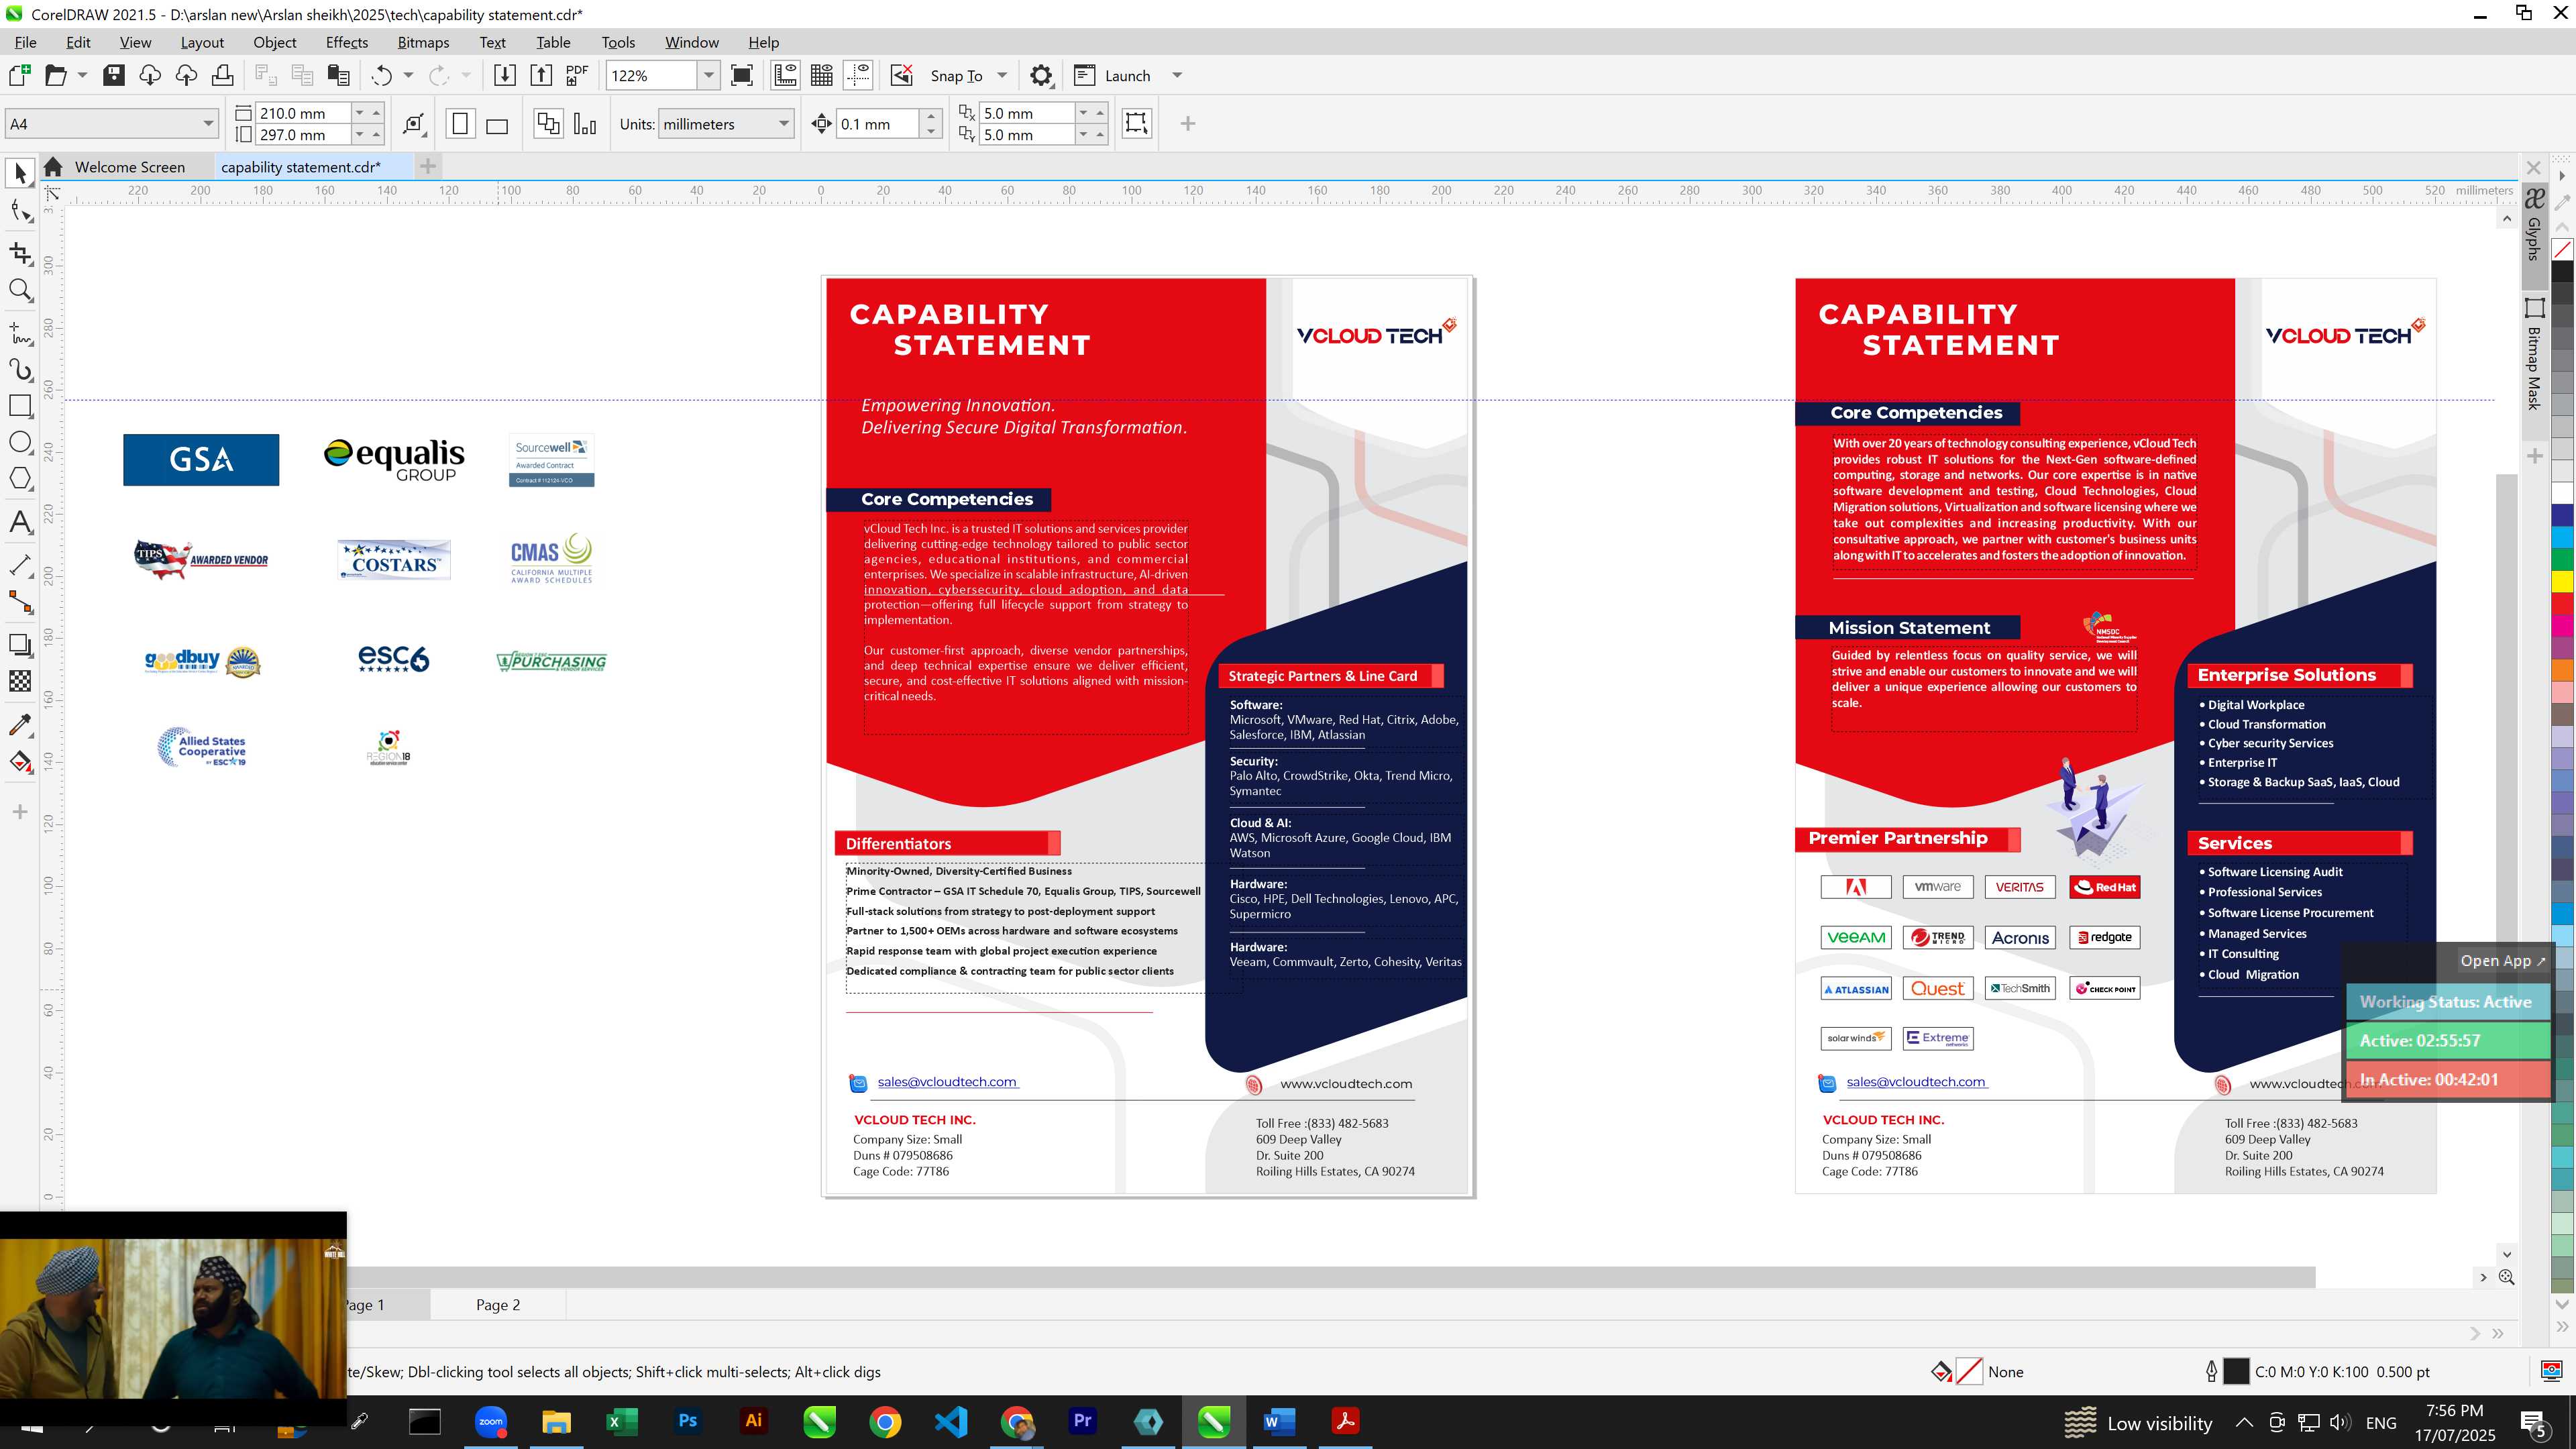The width and height of the screenshot is (2576, 1449).
Task: Select the Transparency tool
Action: click(x=20, y=681)
